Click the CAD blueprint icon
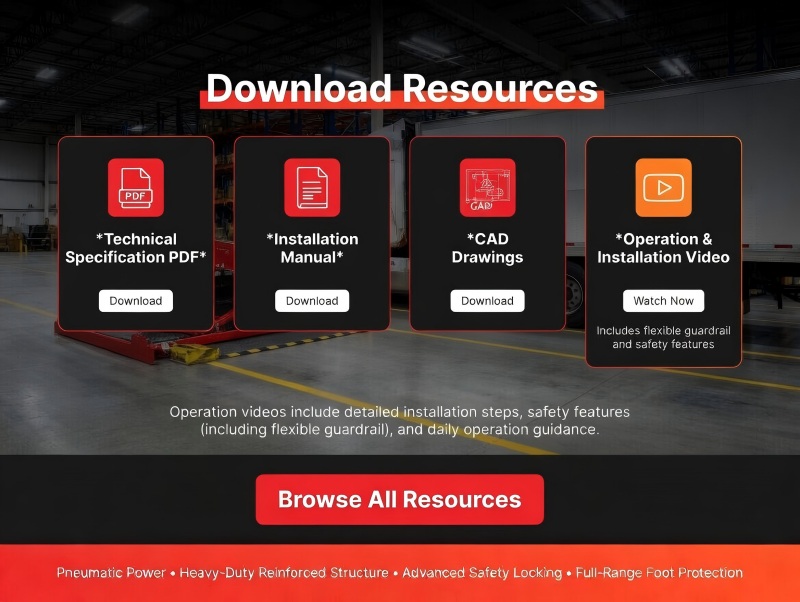The image size is (800, 602). click(487, 188)
